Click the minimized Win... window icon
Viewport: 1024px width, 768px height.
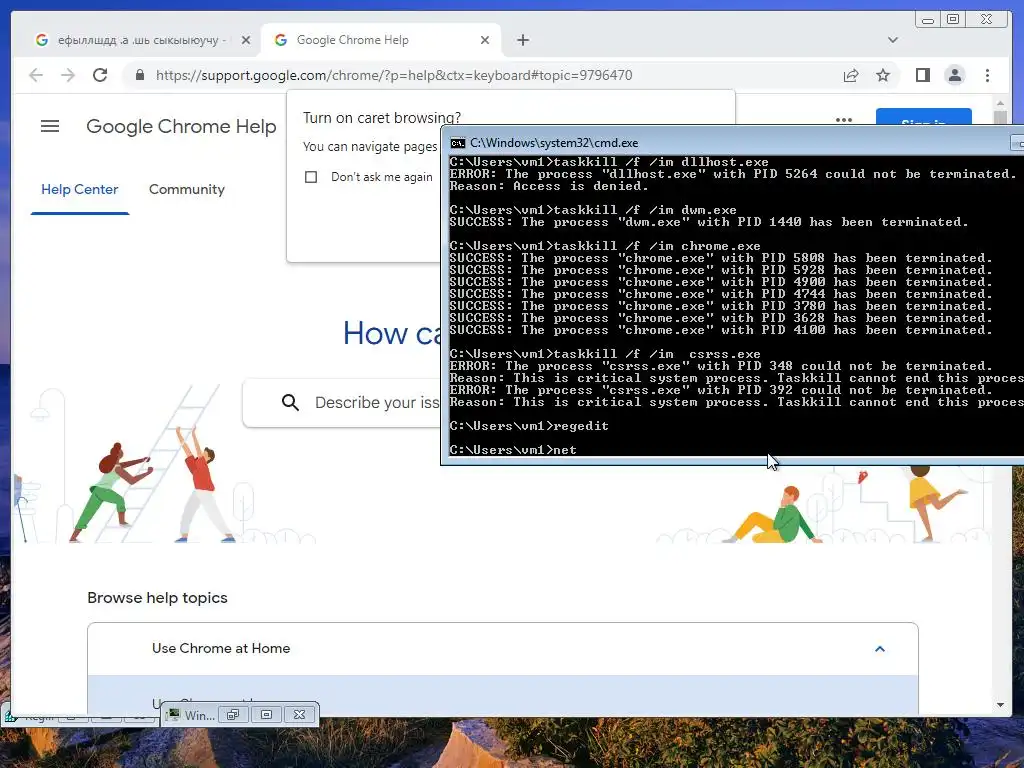(174, 715)
